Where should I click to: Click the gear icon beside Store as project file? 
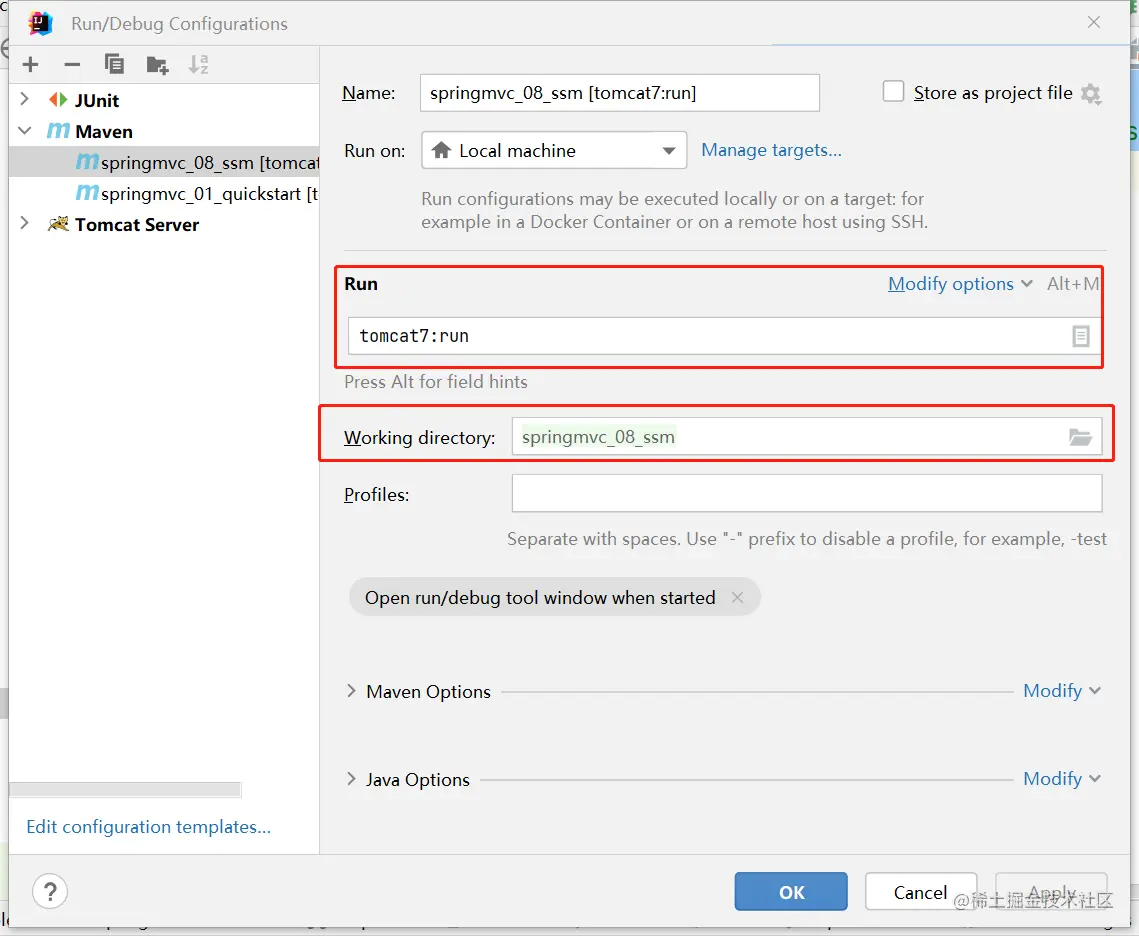pos(1091,94)
